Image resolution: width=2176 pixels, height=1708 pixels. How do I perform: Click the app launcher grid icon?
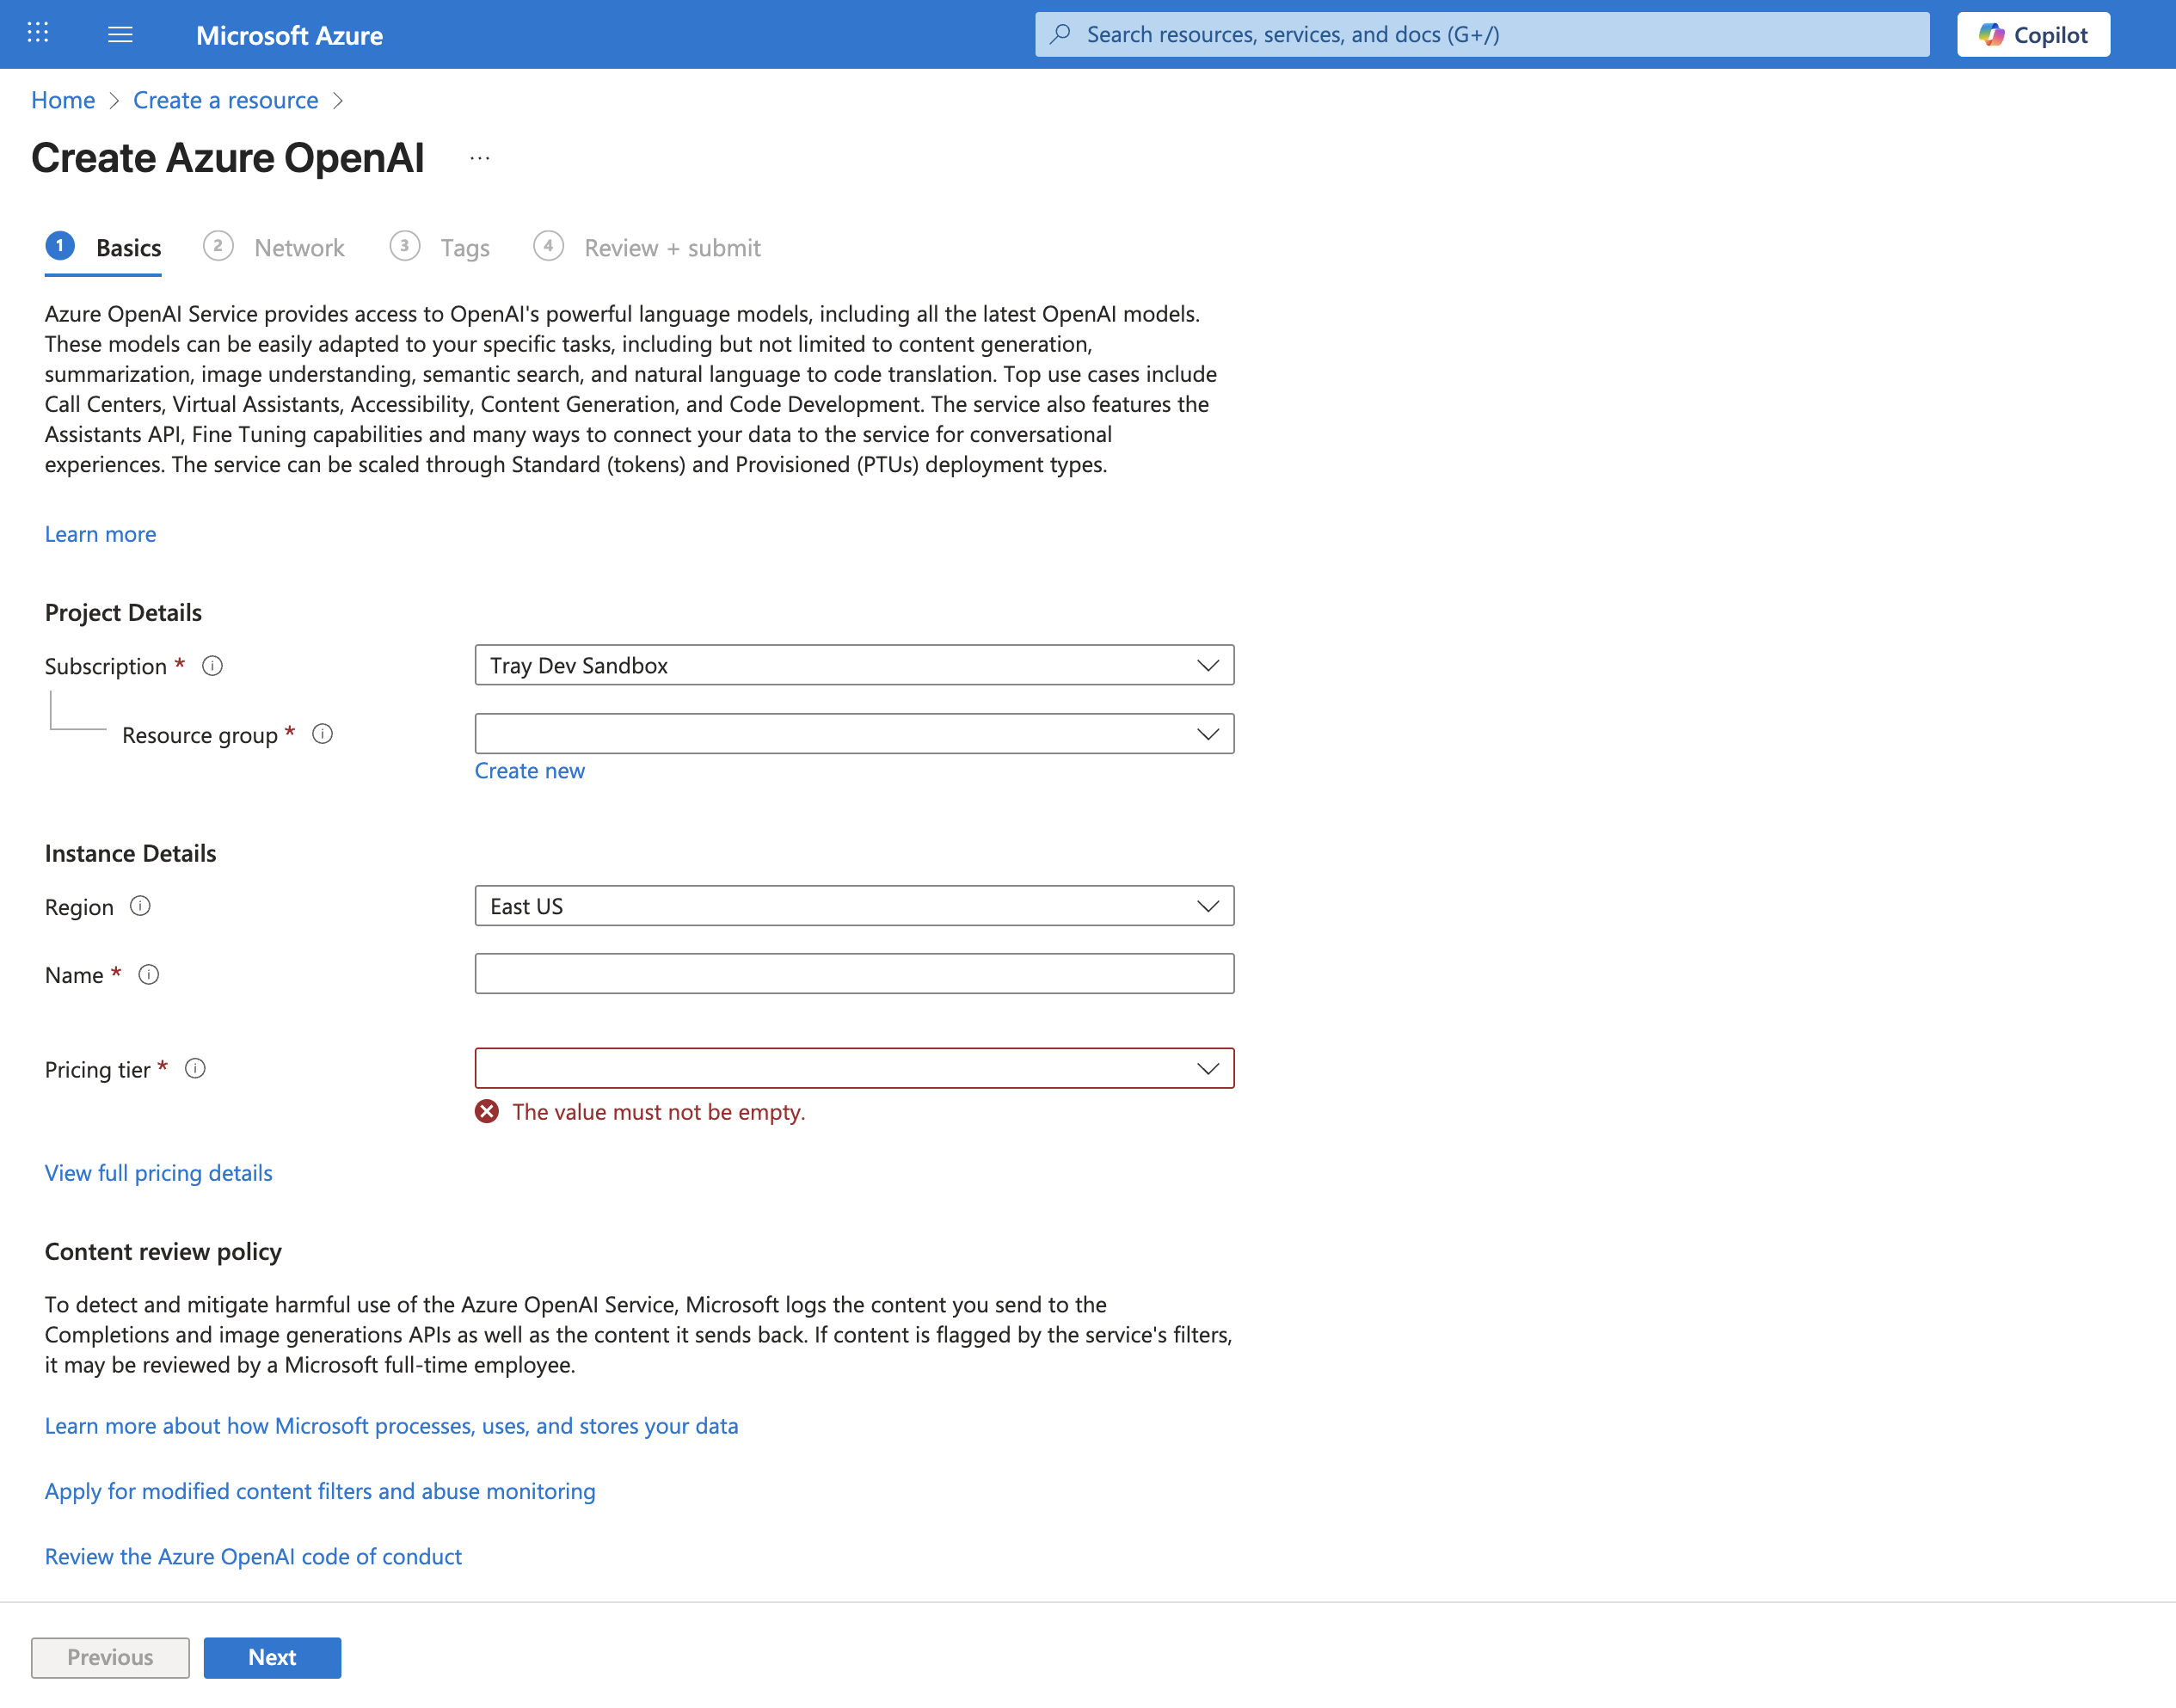point(37,33)
